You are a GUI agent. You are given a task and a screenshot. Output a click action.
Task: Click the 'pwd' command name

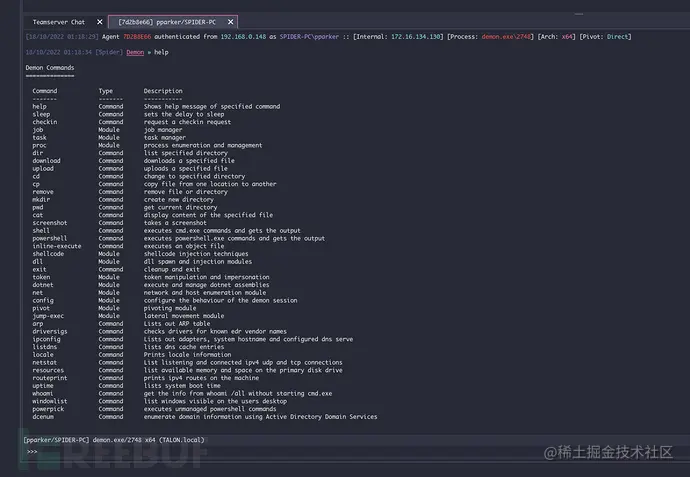[x=37, y=207]
